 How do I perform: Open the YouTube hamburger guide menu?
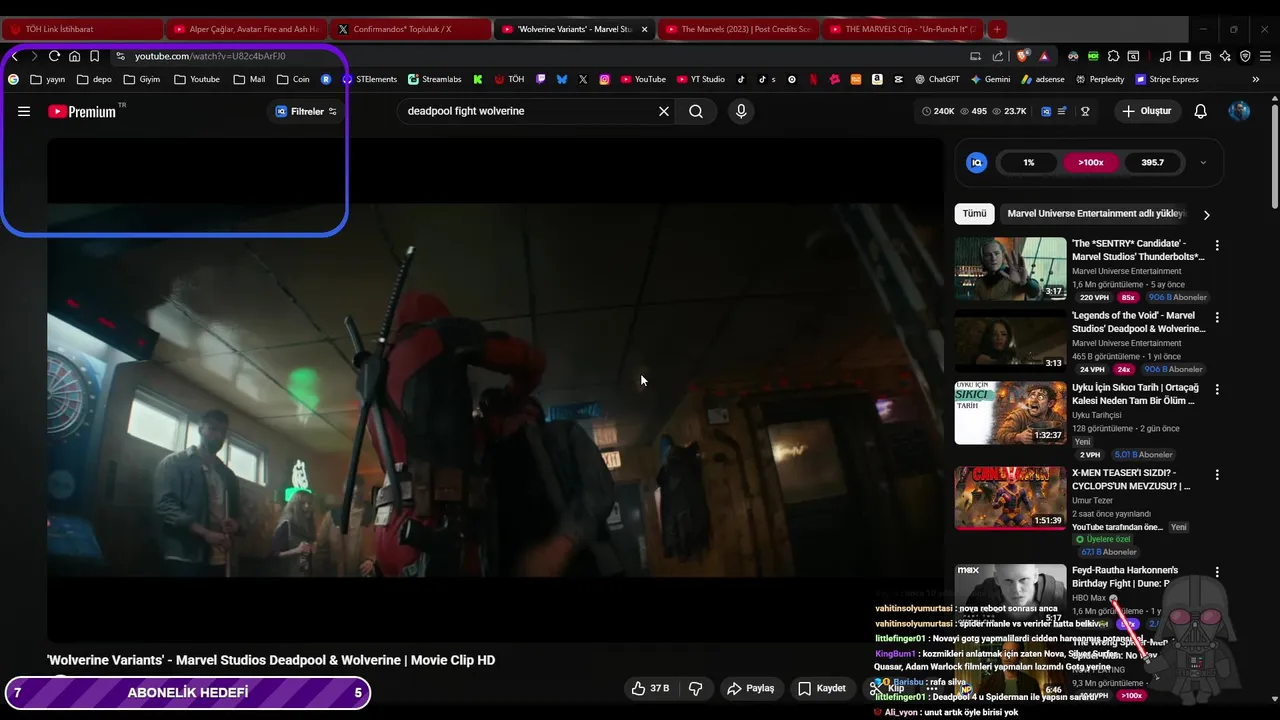(24, 111)
